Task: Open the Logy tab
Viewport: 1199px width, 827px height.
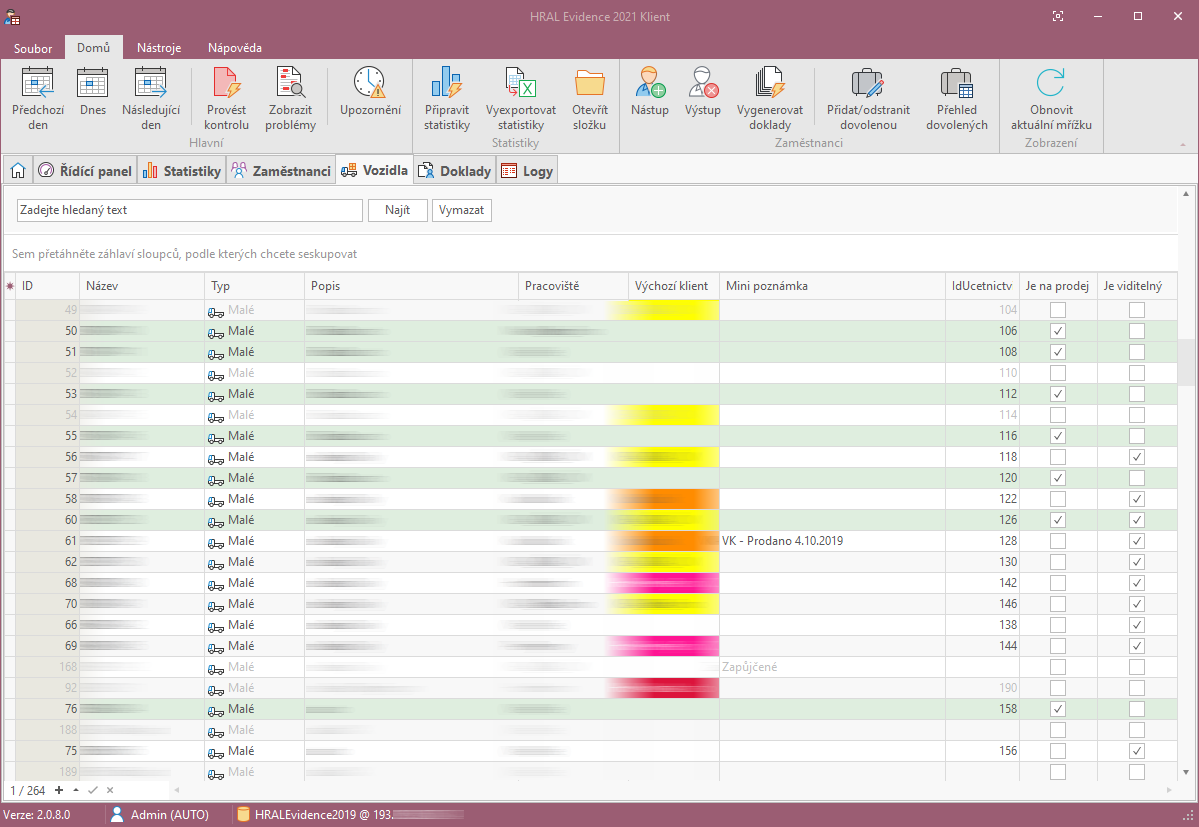Action: pos(527,170)
